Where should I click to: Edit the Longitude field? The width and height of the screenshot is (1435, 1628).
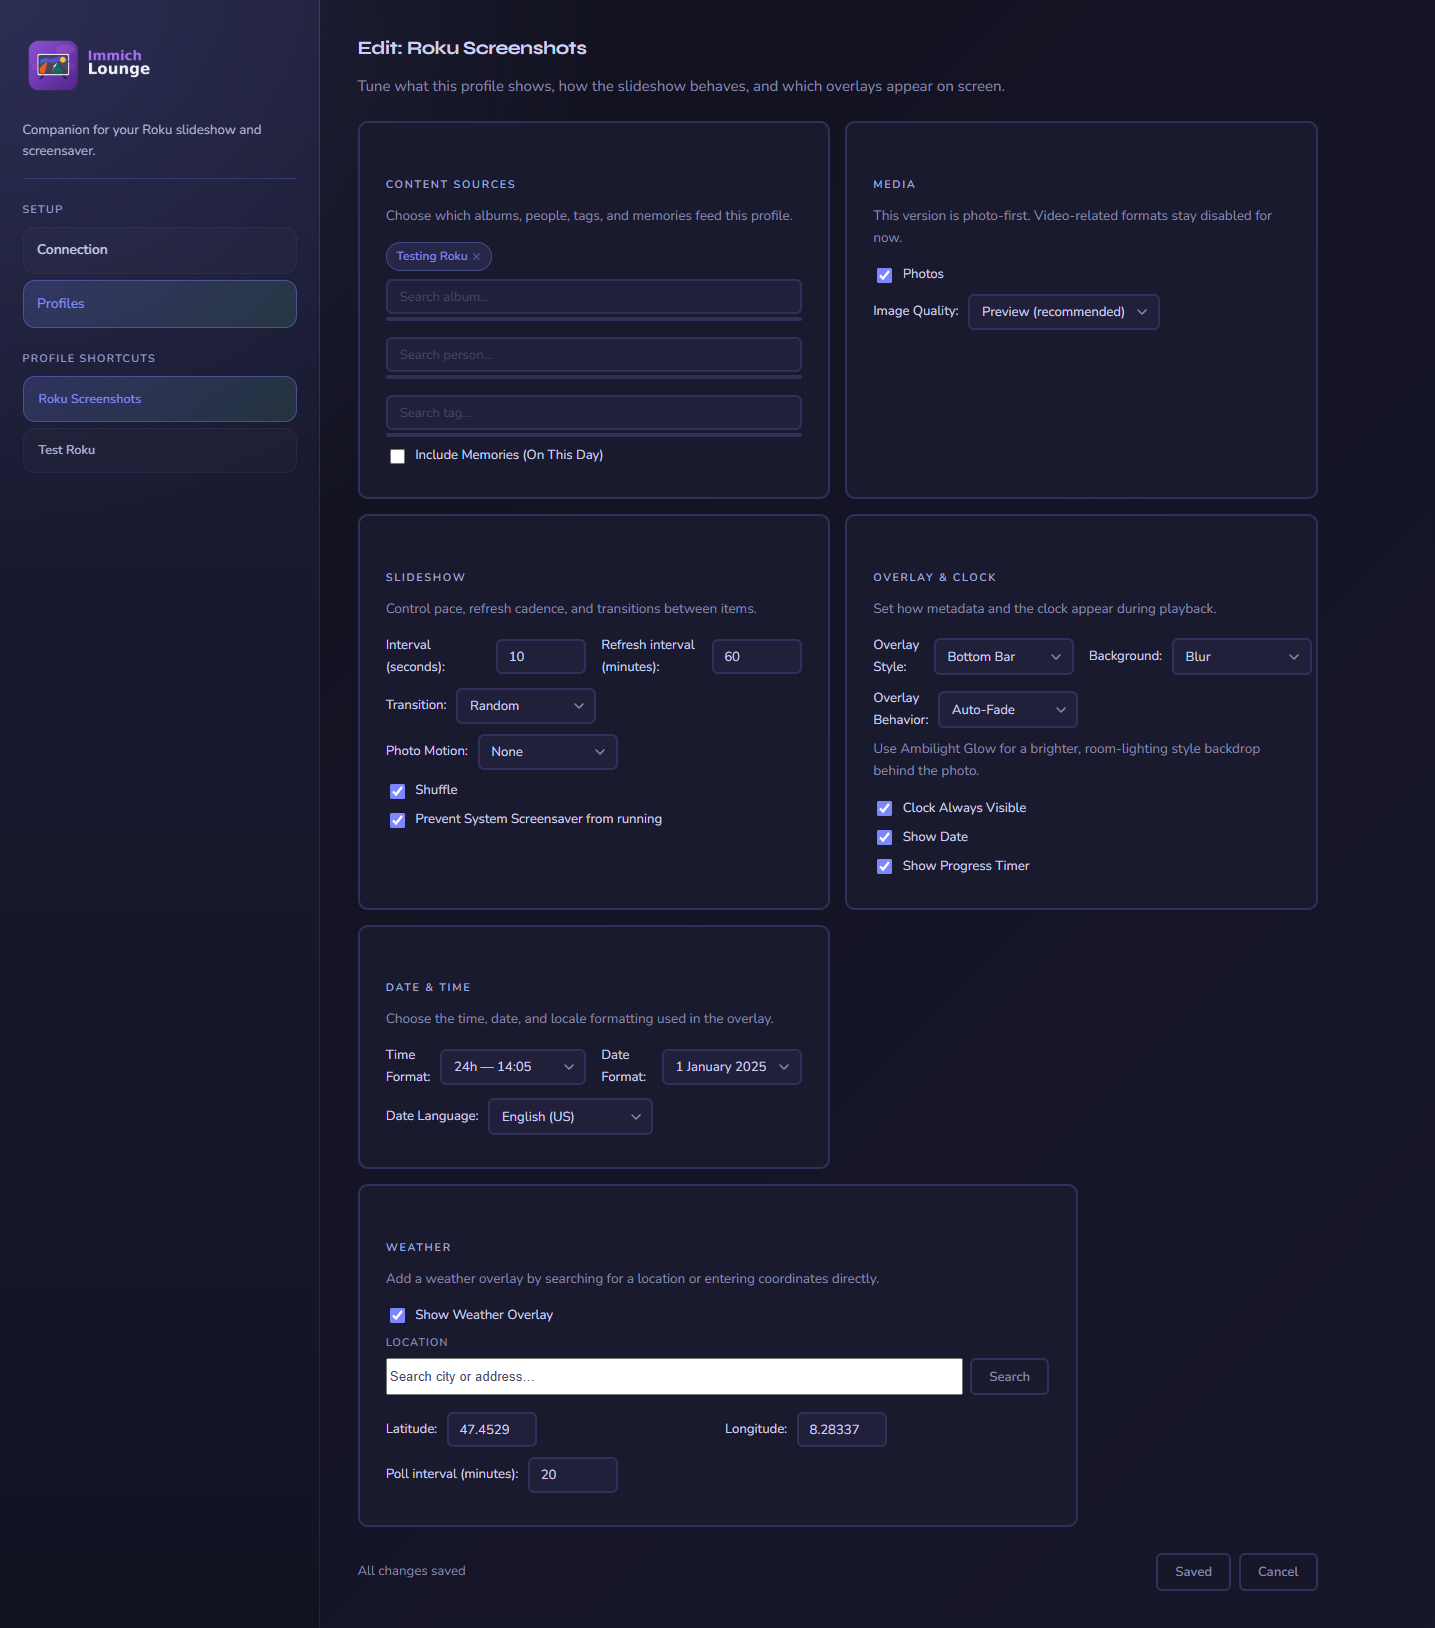click(x=842, y=1430)
